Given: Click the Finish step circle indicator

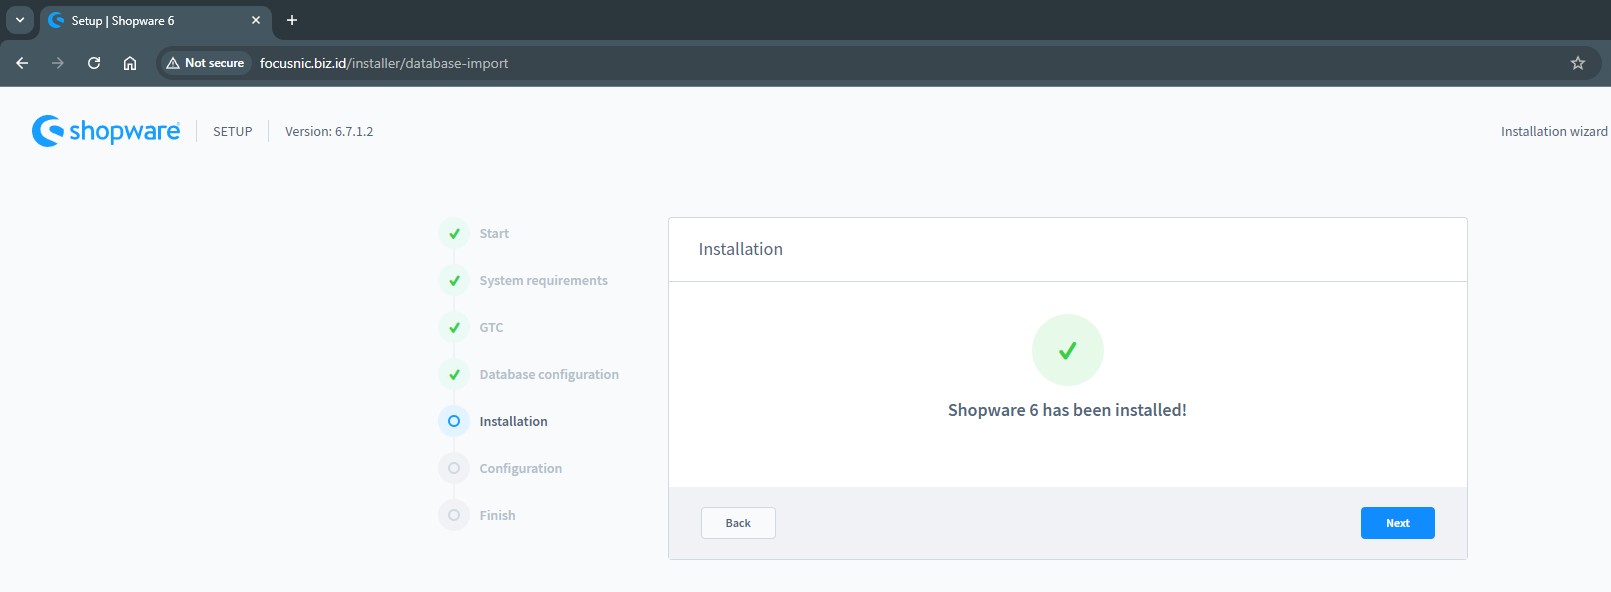Looking at the screenshot, I should [454, 515].
